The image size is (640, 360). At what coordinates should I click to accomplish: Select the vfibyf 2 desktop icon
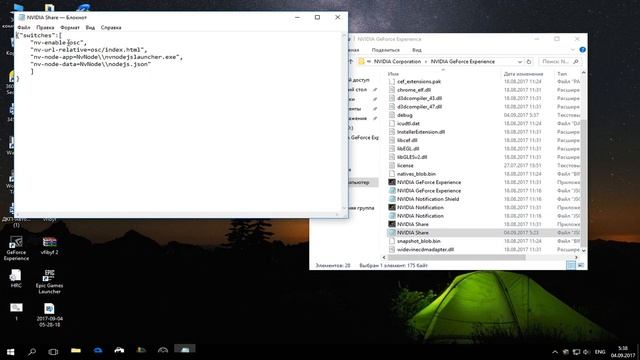click(49, 246)
